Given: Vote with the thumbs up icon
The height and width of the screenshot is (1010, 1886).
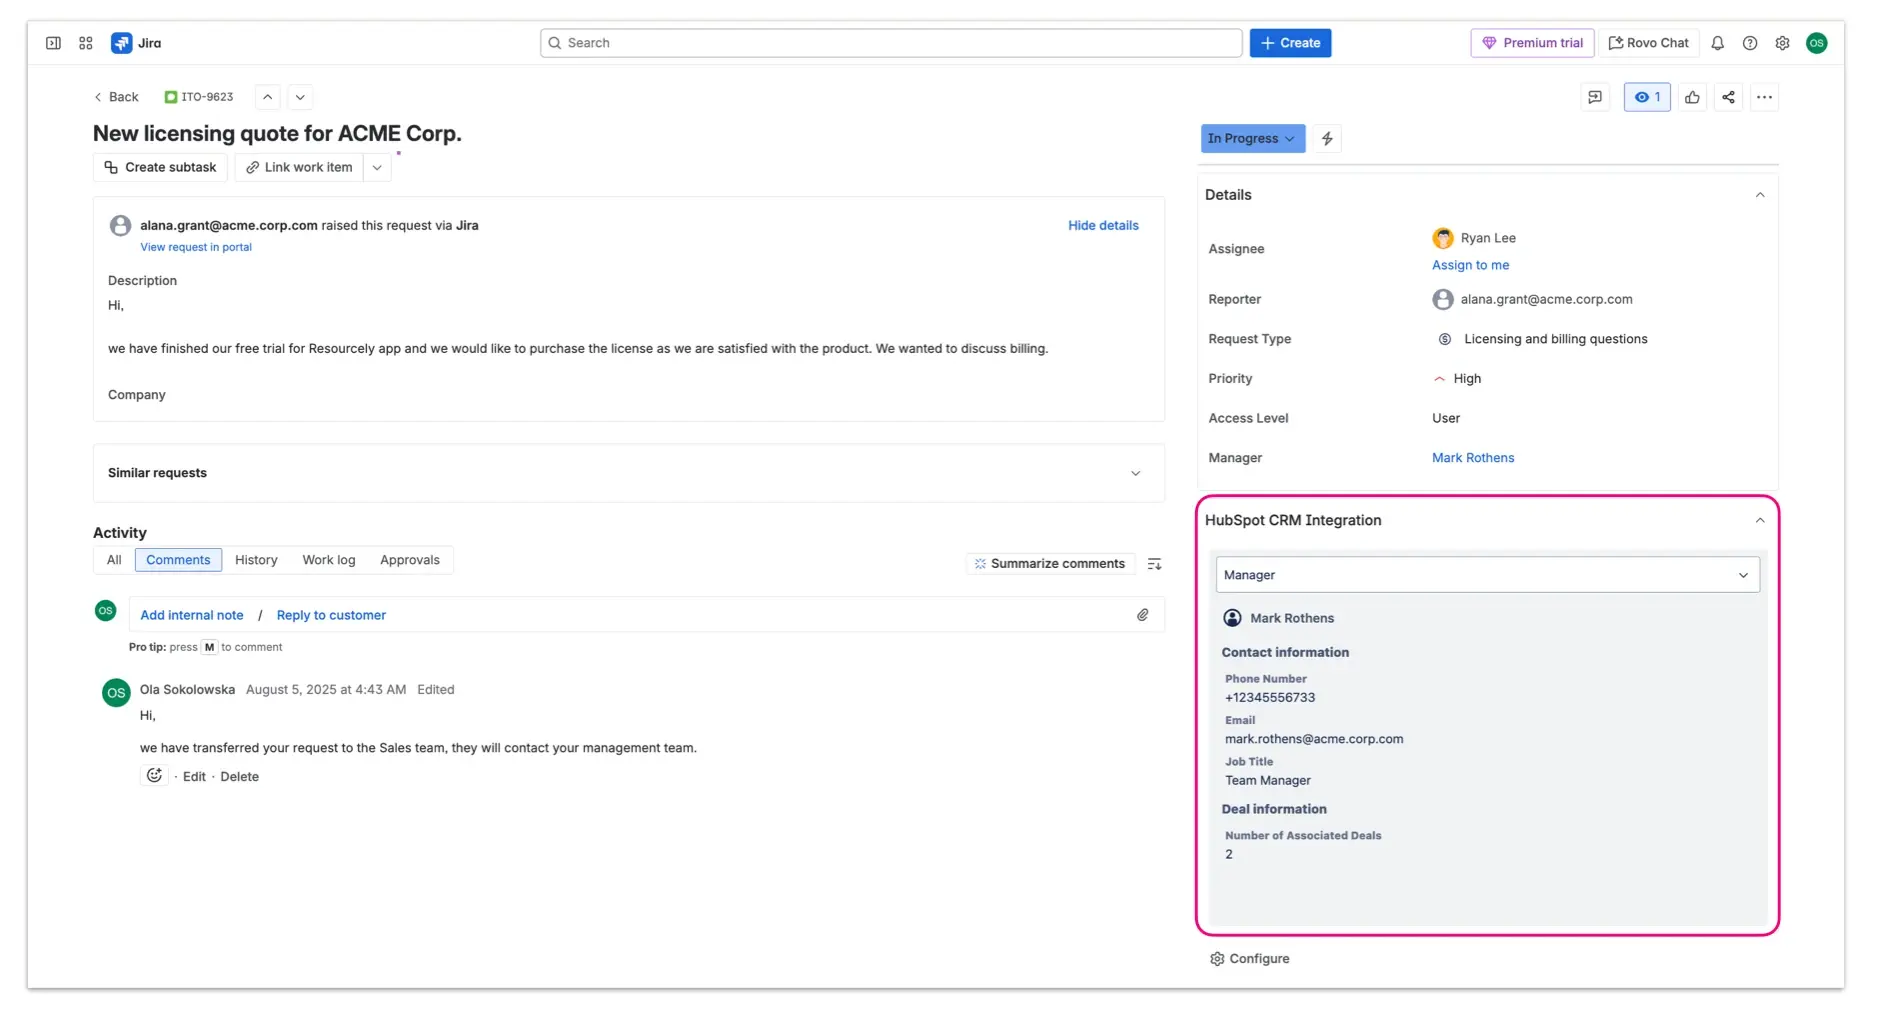Looking at the screenshot, I should coord(1693,97).
